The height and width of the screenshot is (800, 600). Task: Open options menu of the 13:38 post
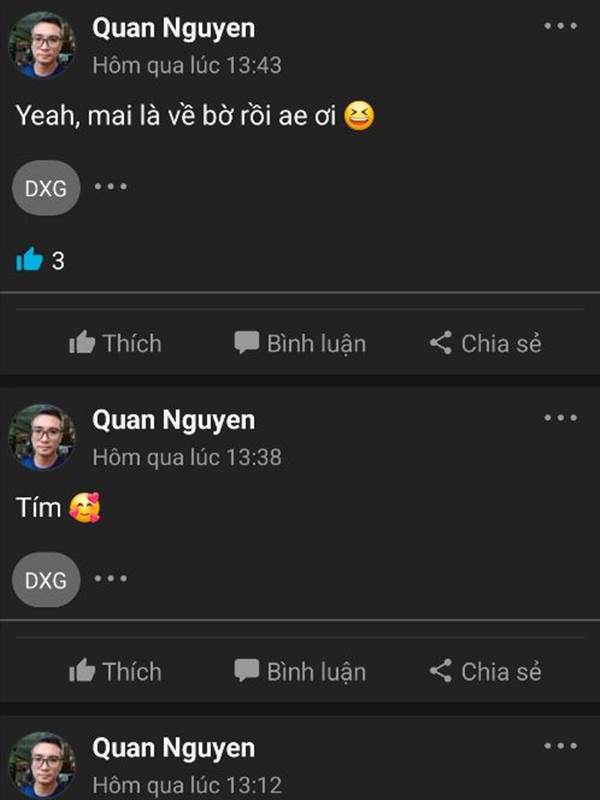click(x=560, y=418)
